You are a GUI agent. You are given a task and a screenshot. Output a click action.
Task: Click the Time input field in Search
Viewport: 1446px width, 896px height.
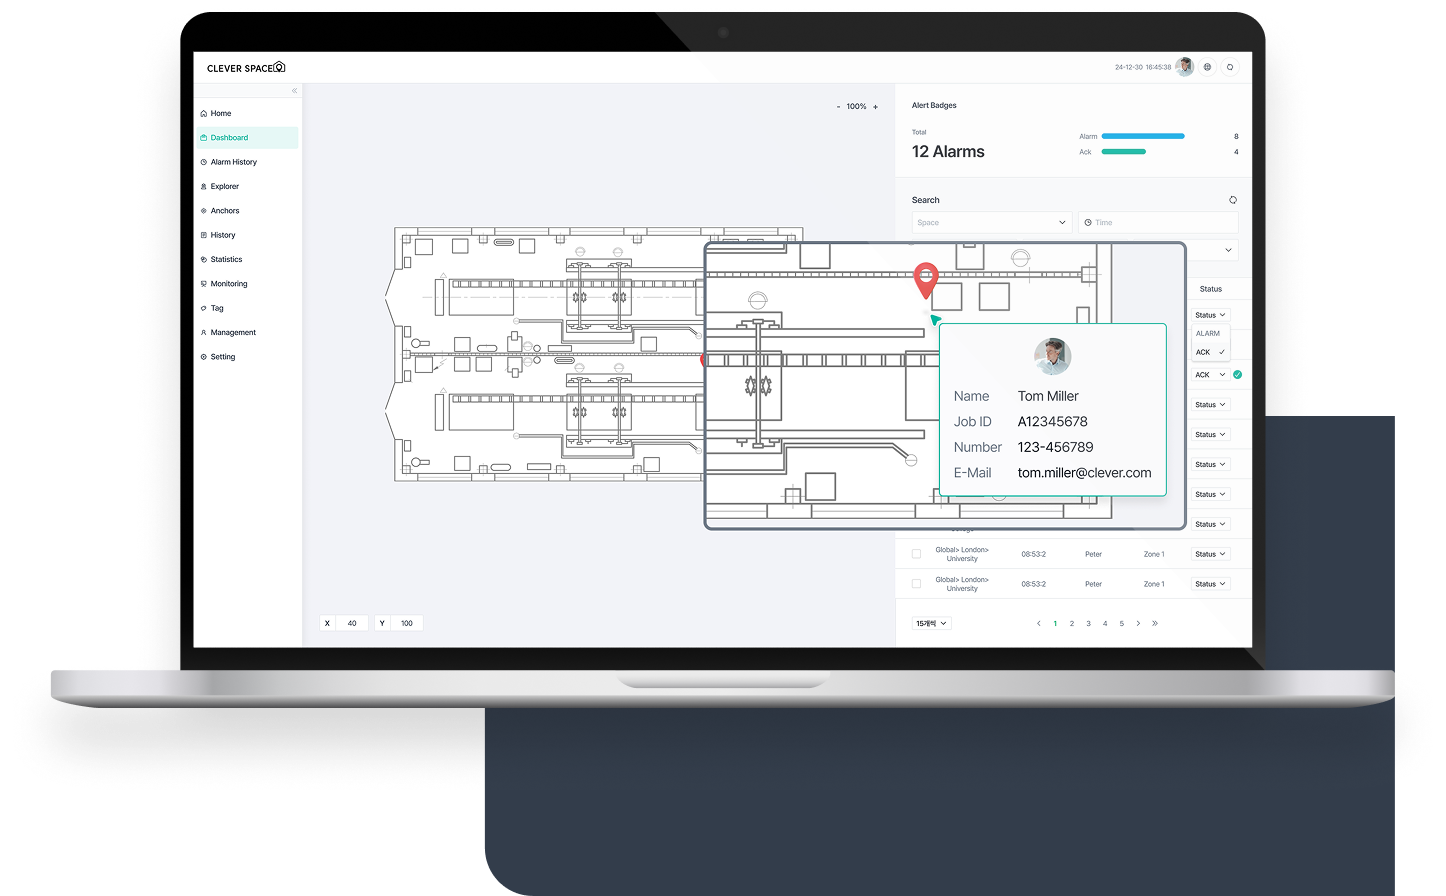1158,223
